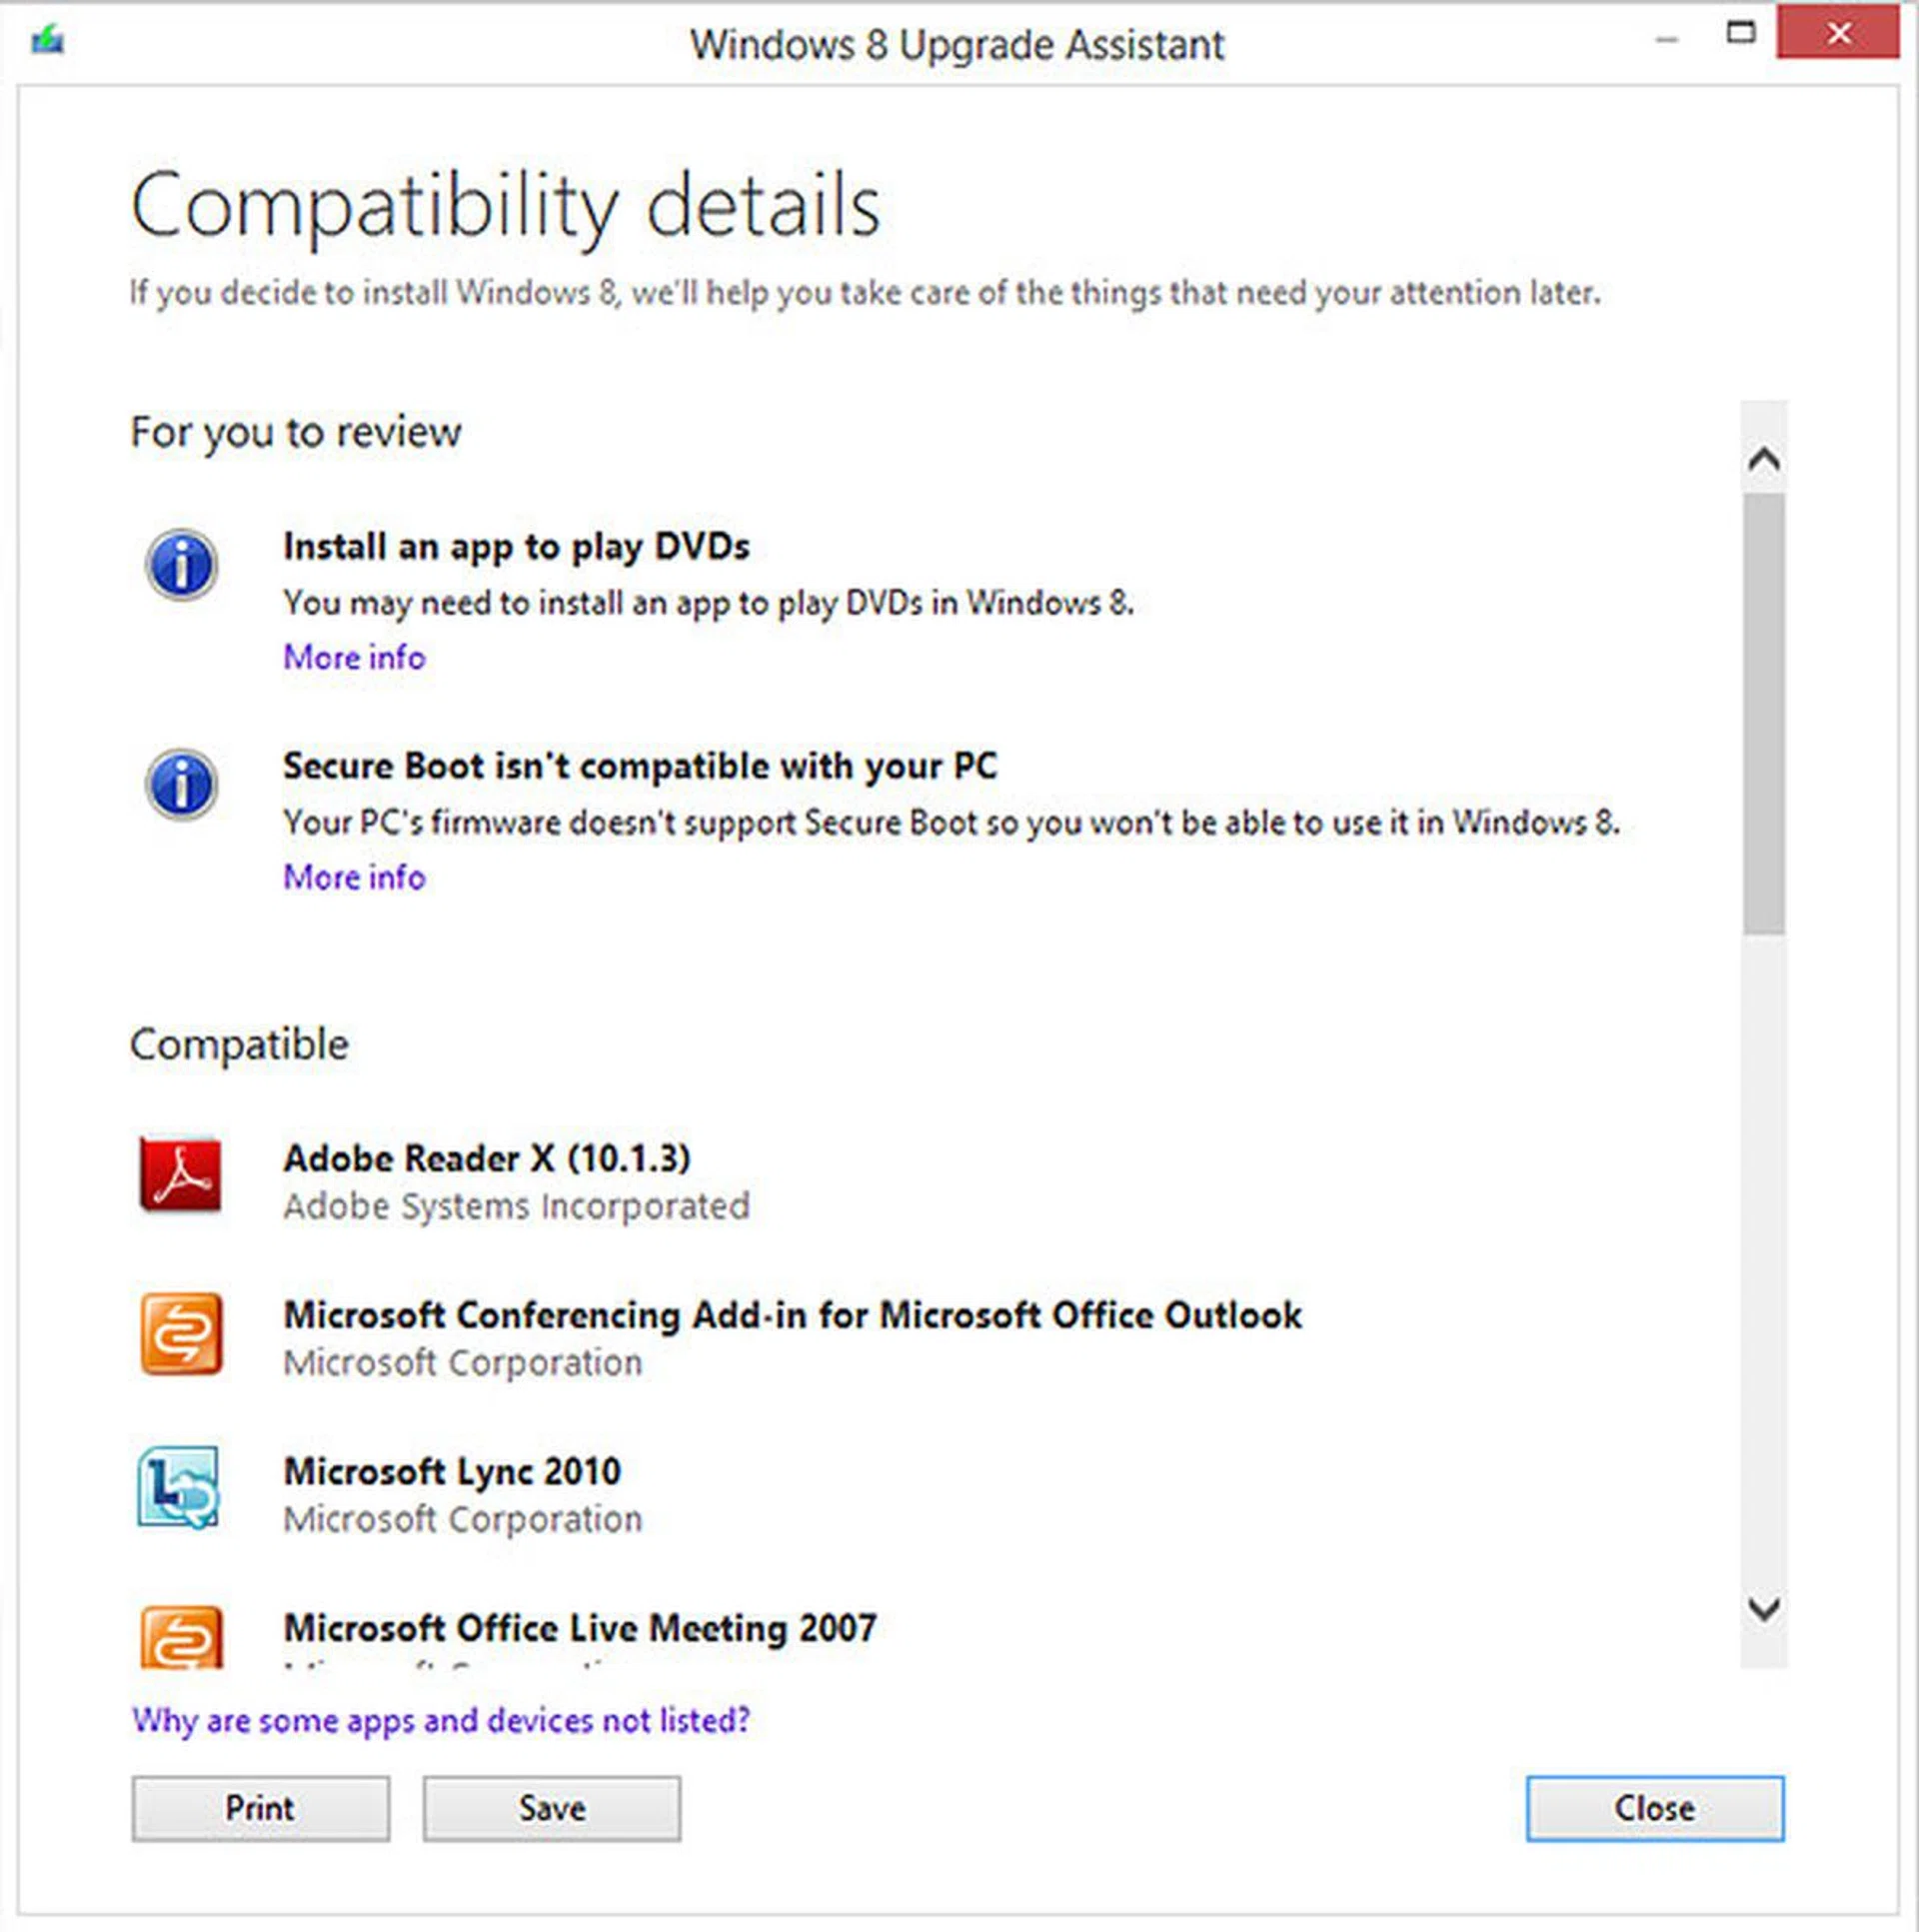The width and height of the screenshot is (1919, 1932).
Task: Select the Adobe Reader X (10.1.3) entry
Action: click(487, 1158)
